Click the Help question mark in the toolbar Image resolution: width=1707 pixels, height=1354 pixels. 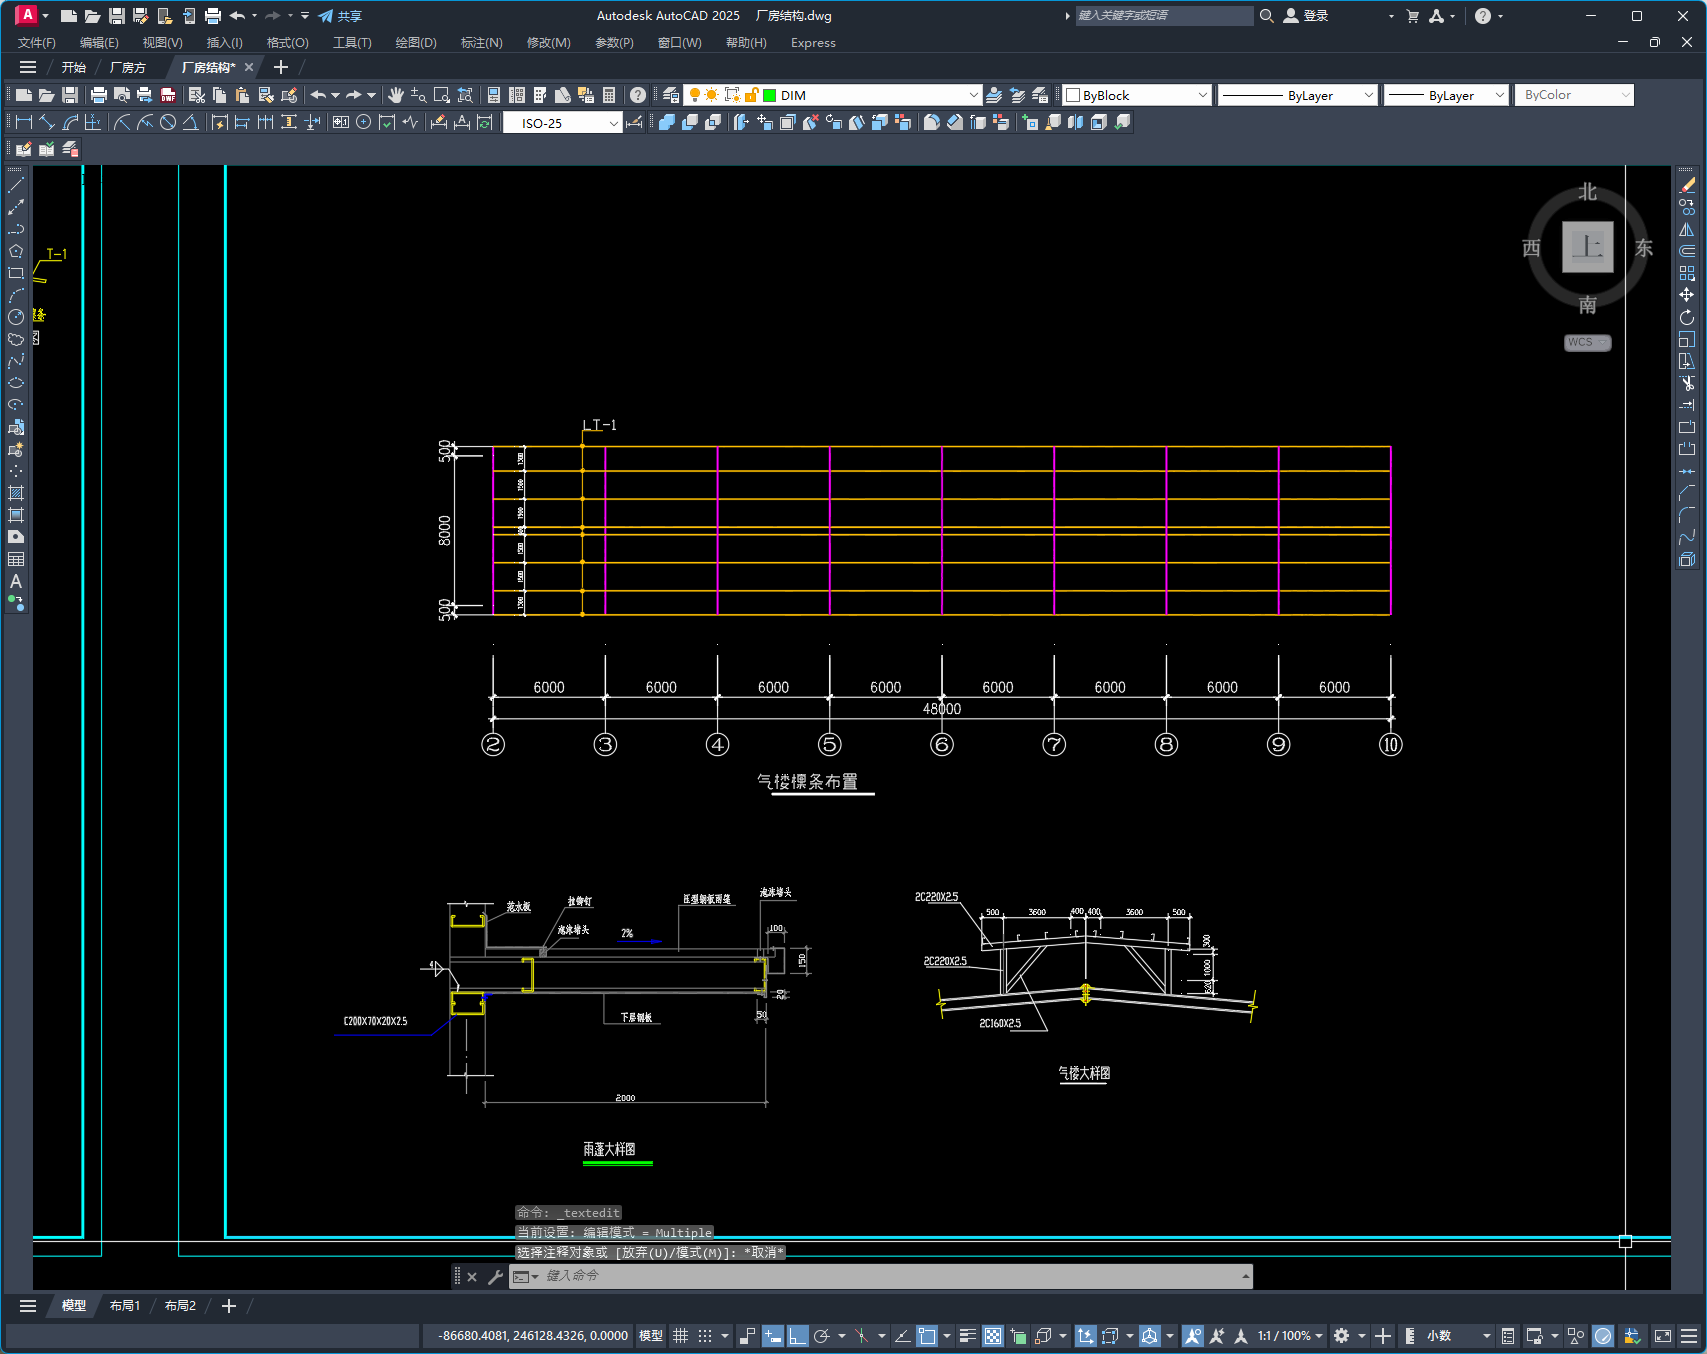point(638,95)
